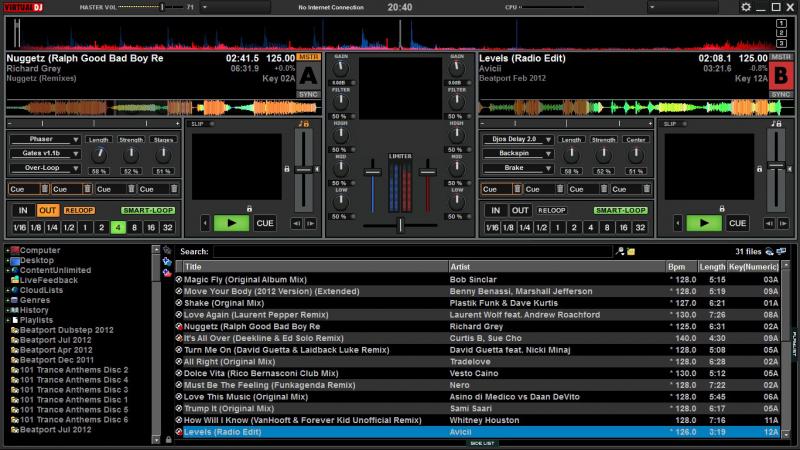Nudge deck A pitch bend forward

310,223
